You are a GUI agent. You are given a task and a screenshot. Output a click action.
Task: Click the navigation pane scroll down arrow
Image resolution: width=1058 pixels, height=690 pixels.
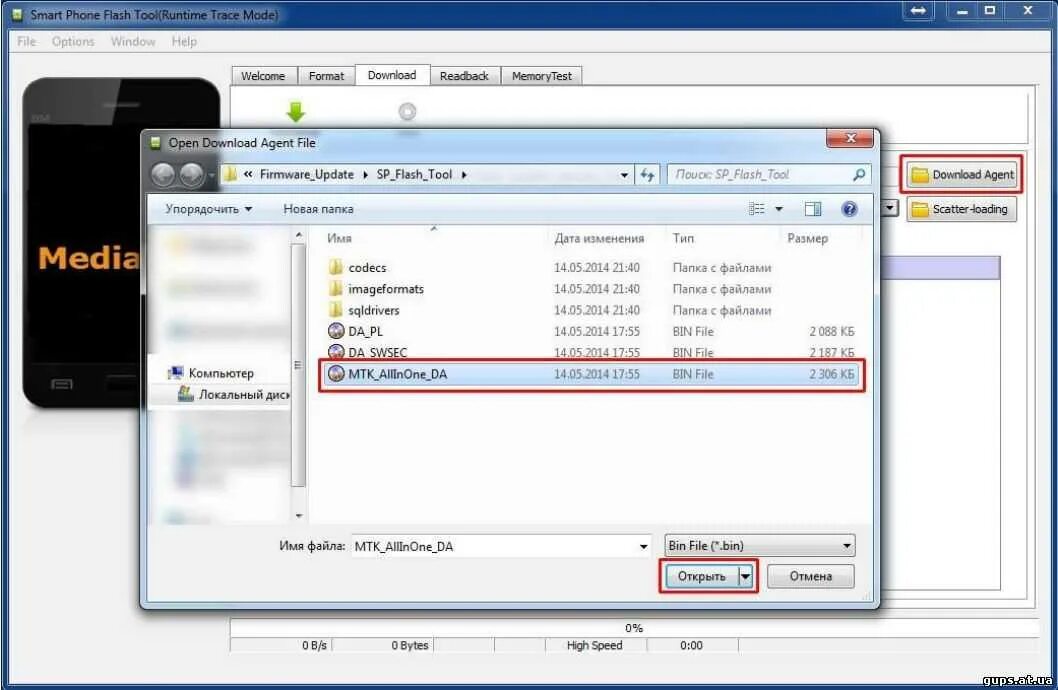tap(298, 516)
